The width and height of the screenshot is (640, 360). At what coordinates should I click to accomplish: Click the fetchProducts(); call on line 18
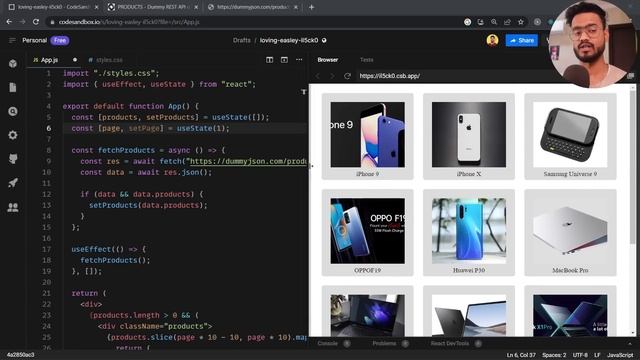[115, 260]
